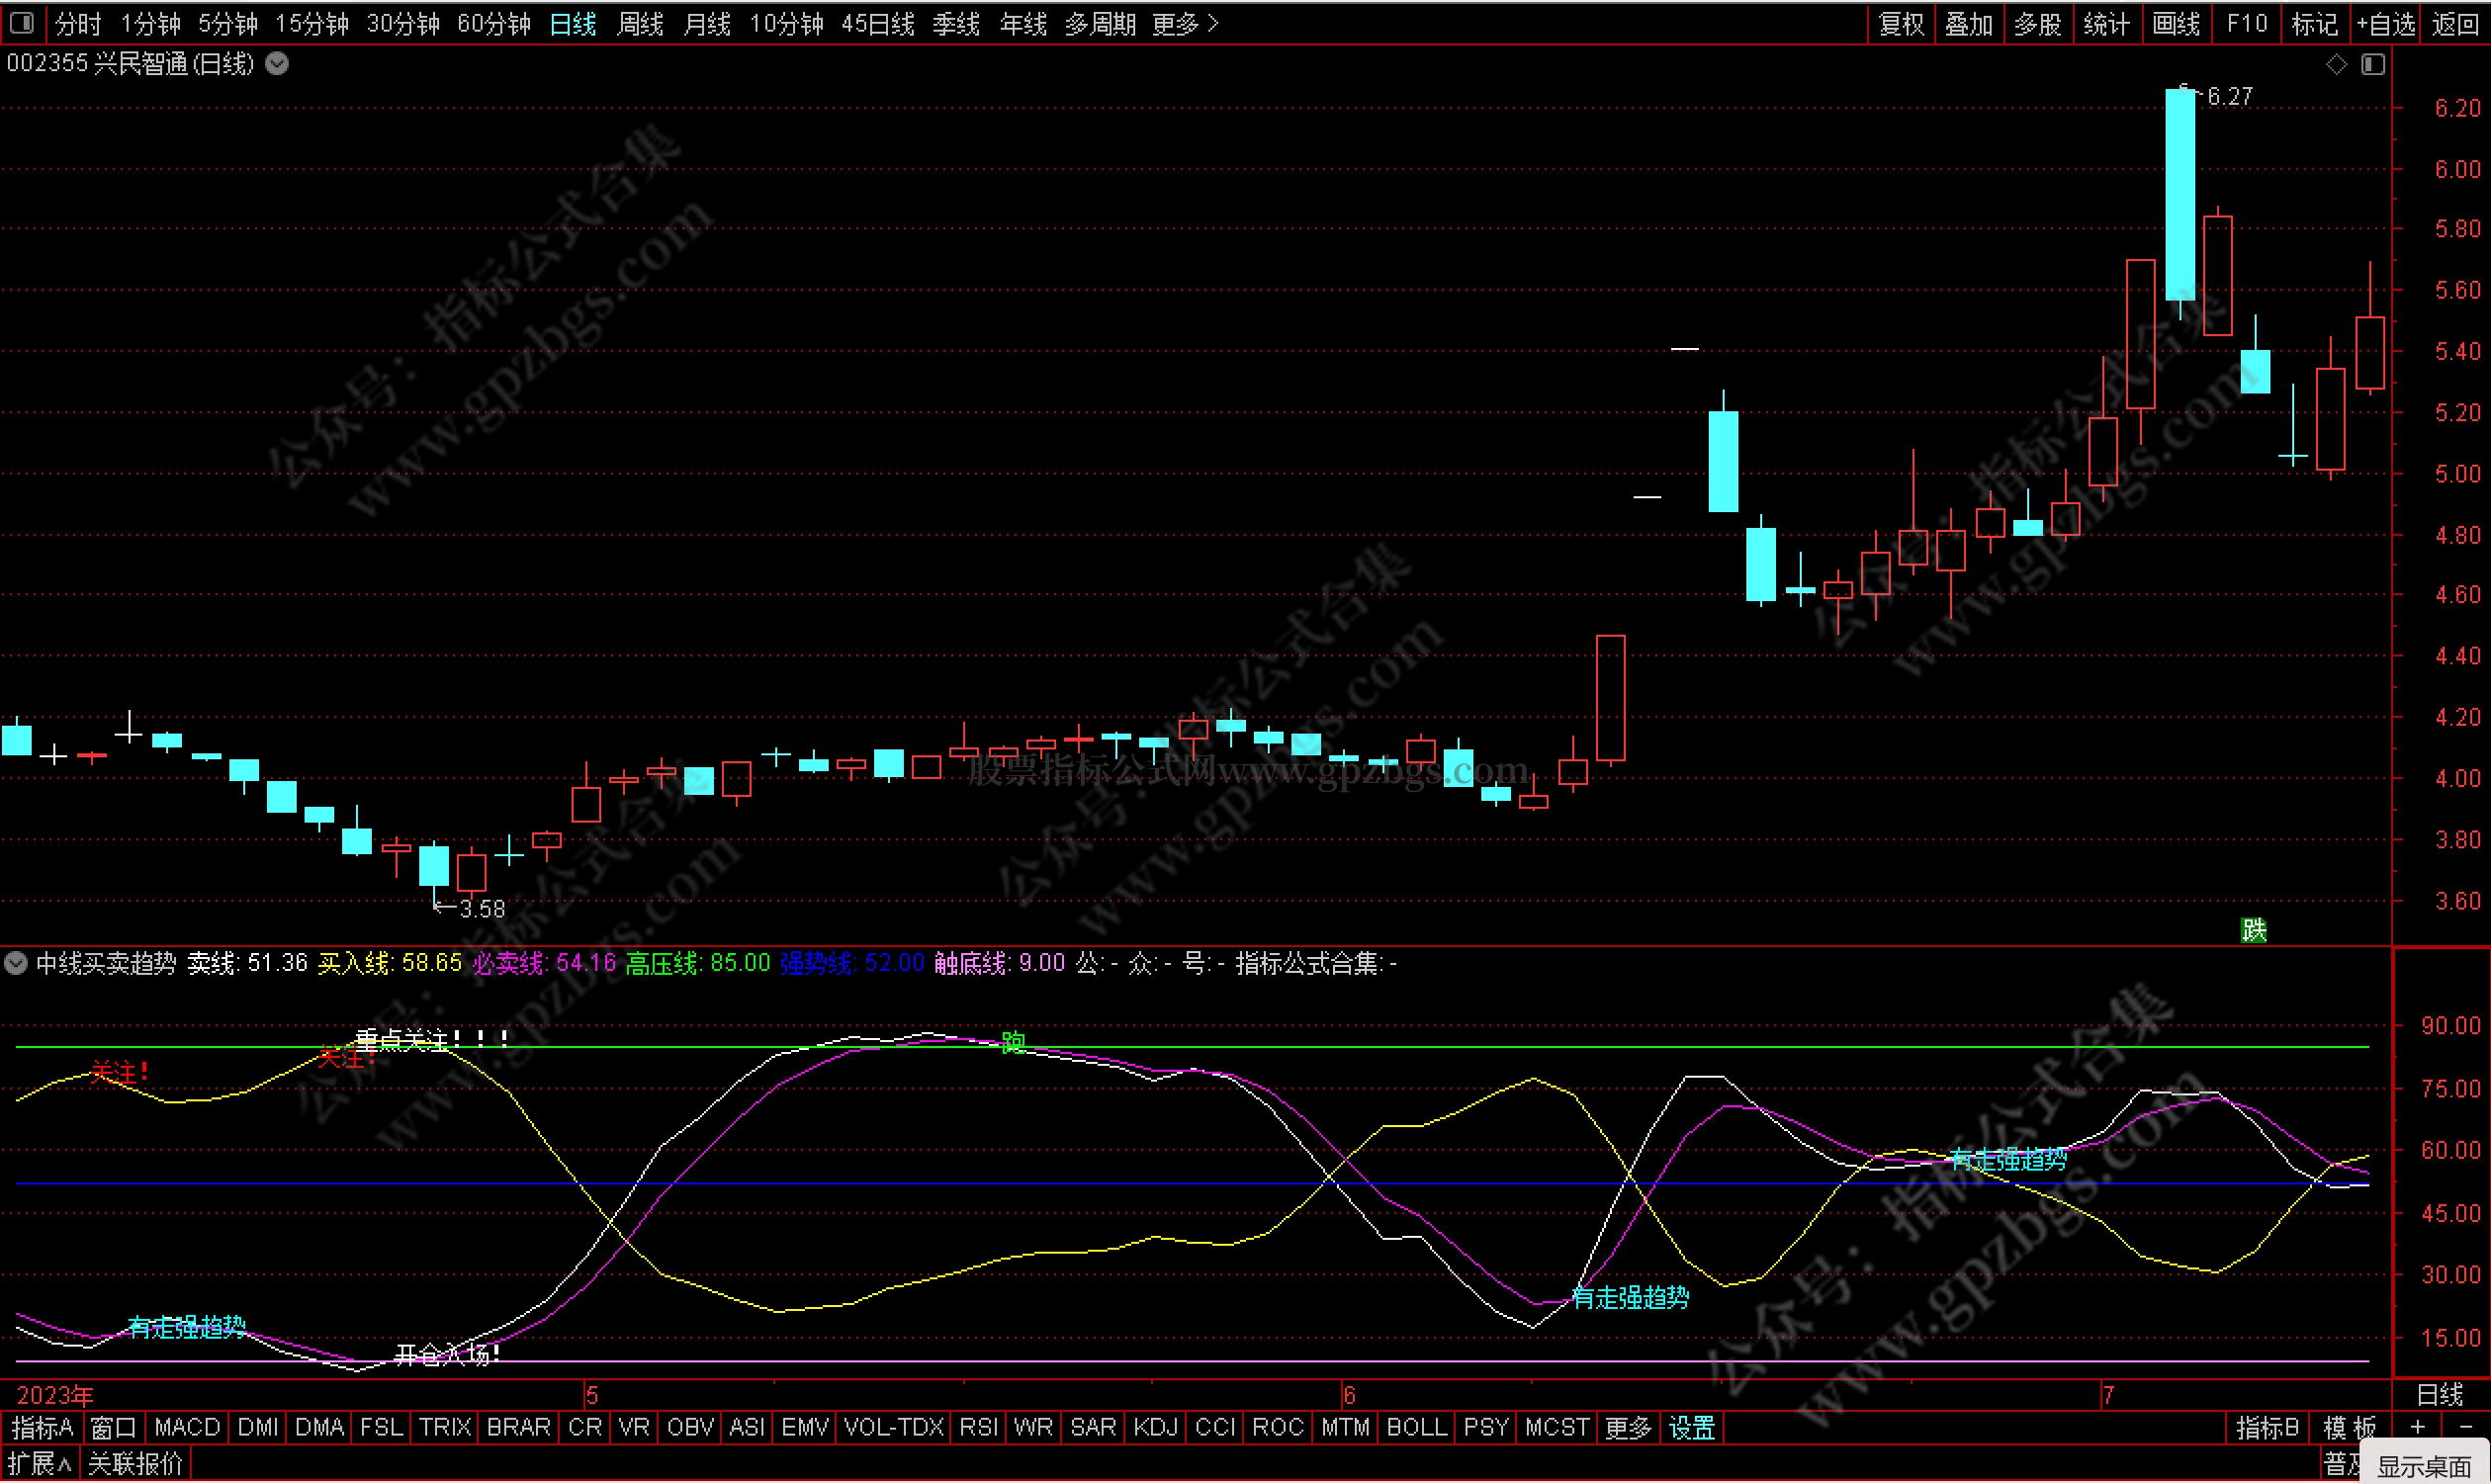
Task: Click the 返回 back button
Action: 2455,23
